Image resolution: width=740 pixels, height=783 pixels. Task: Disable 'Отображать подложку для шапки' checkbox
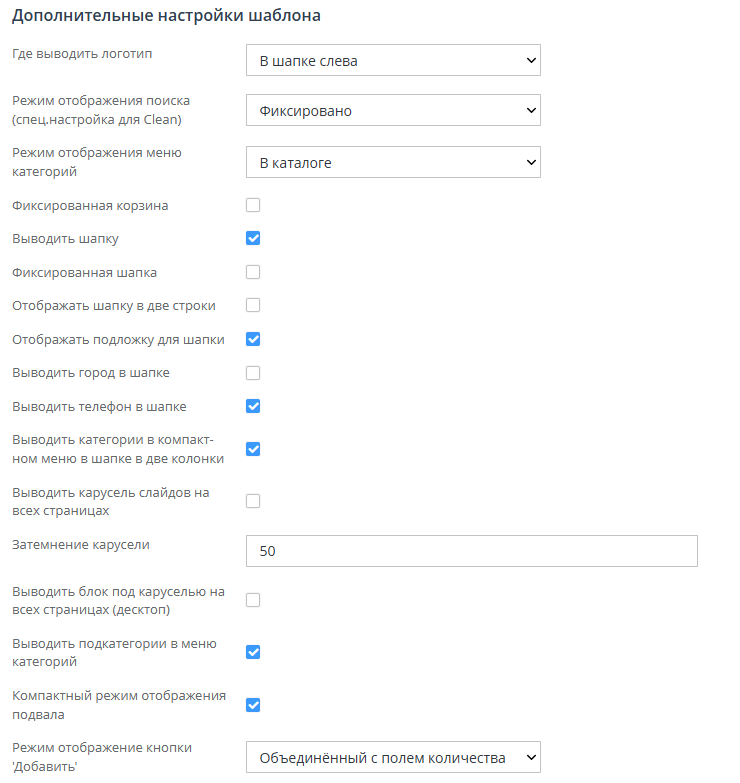pos(253,339)
